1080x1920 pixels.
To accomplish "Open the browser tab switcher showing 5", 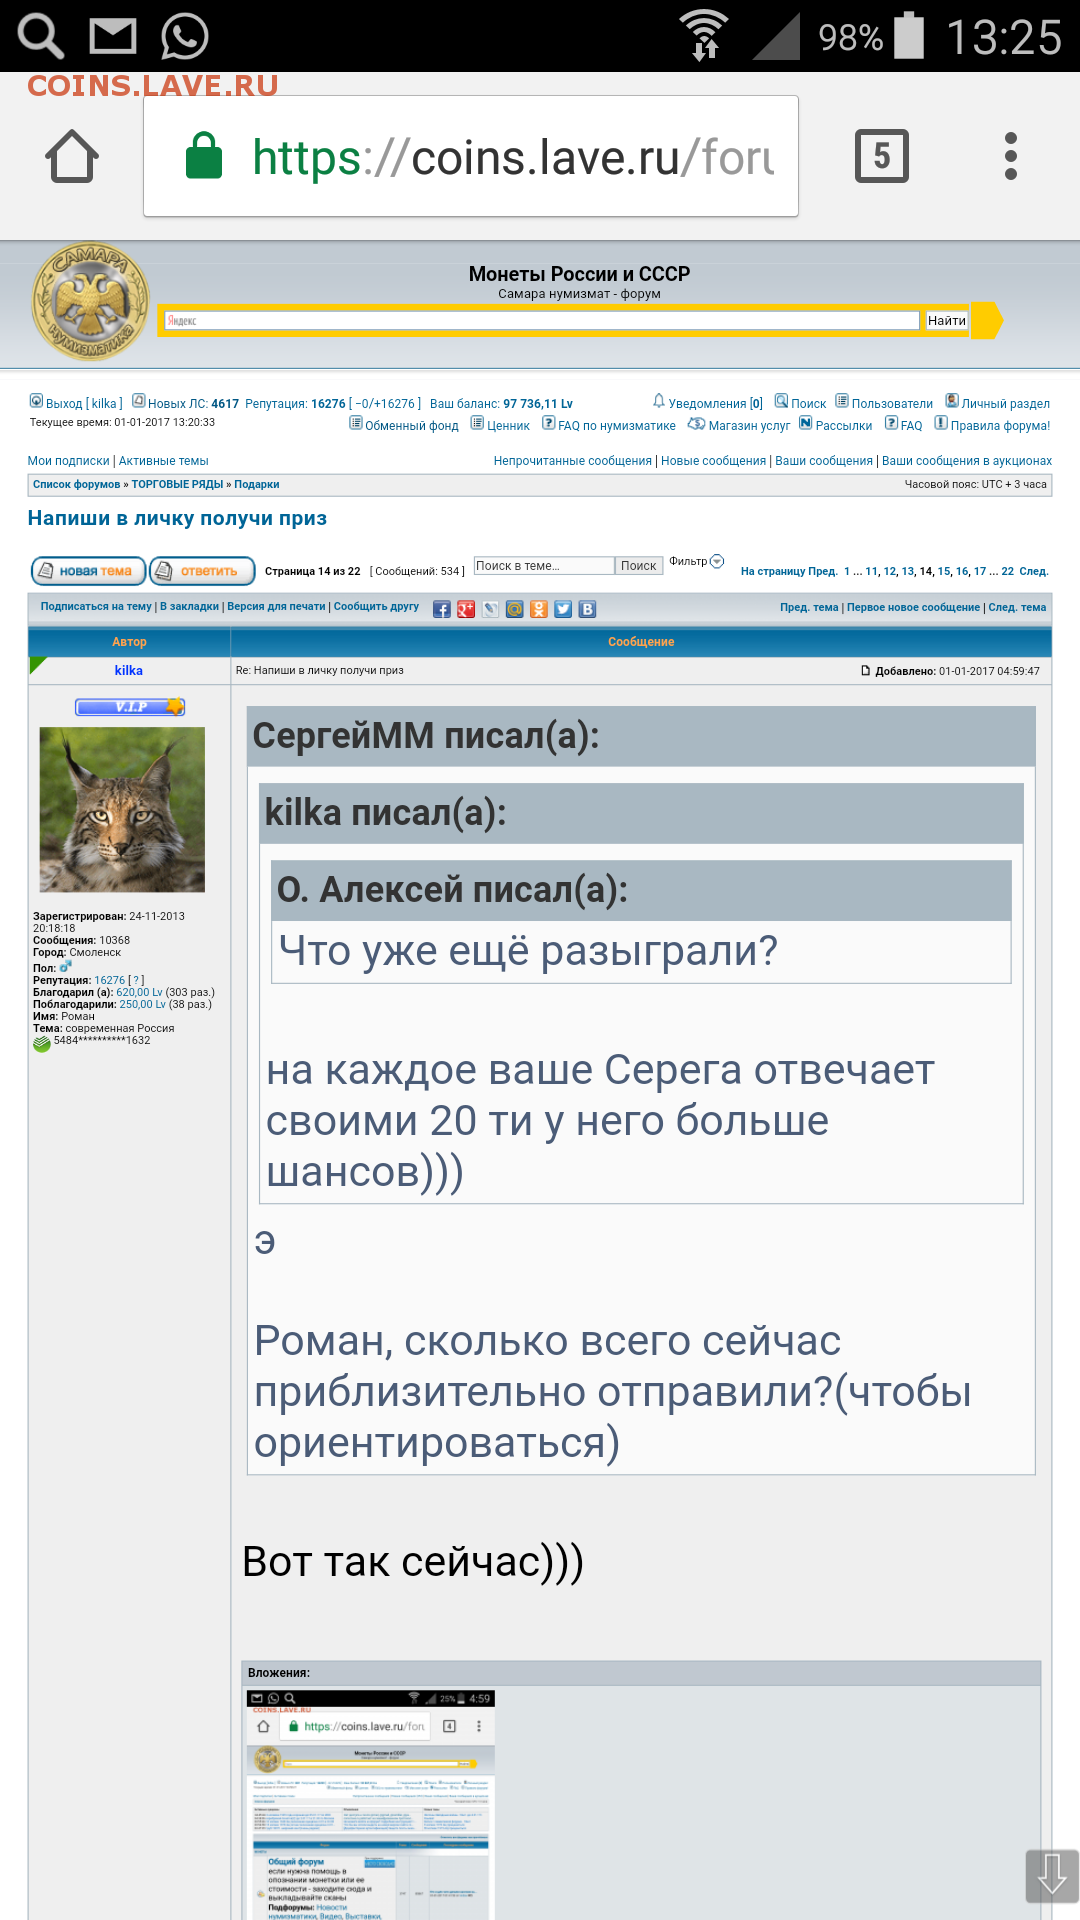I will click(x=881, y=156).
